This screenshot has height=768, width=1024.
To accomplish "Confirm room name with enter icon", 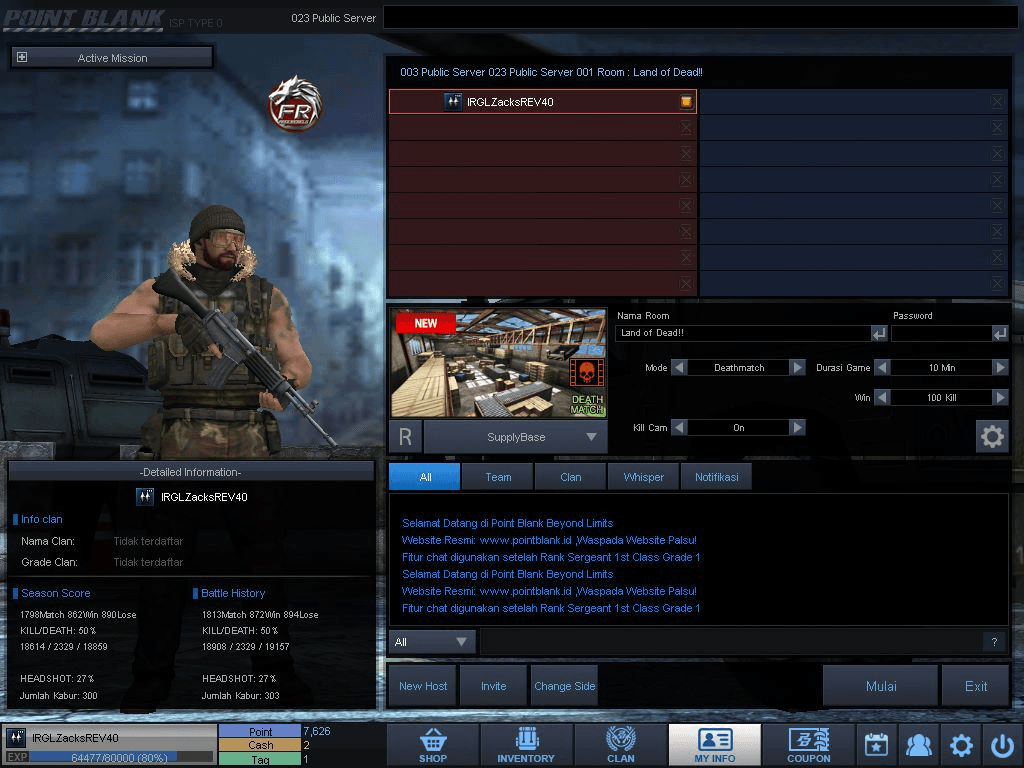I will point(879,334).
